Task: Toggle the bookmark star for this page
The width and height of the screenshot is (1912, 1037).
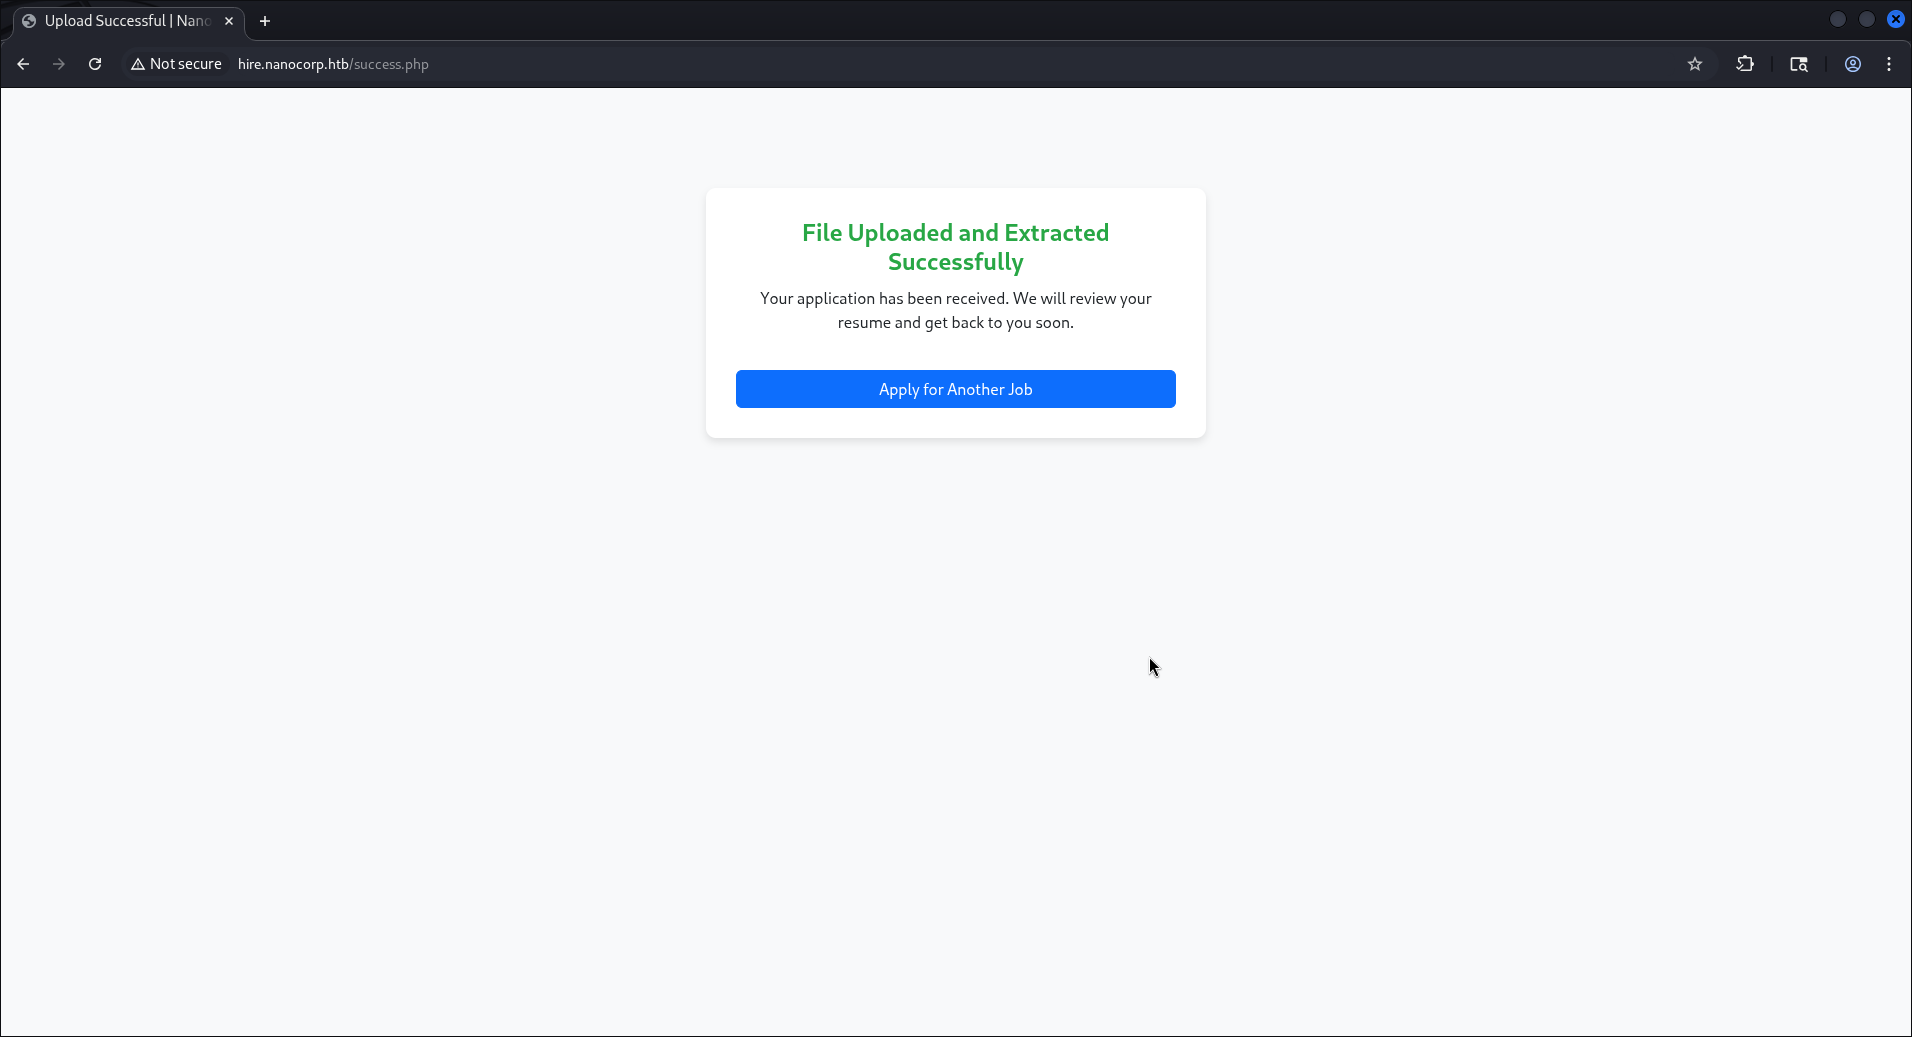Action: click(x=1694, y=64)
